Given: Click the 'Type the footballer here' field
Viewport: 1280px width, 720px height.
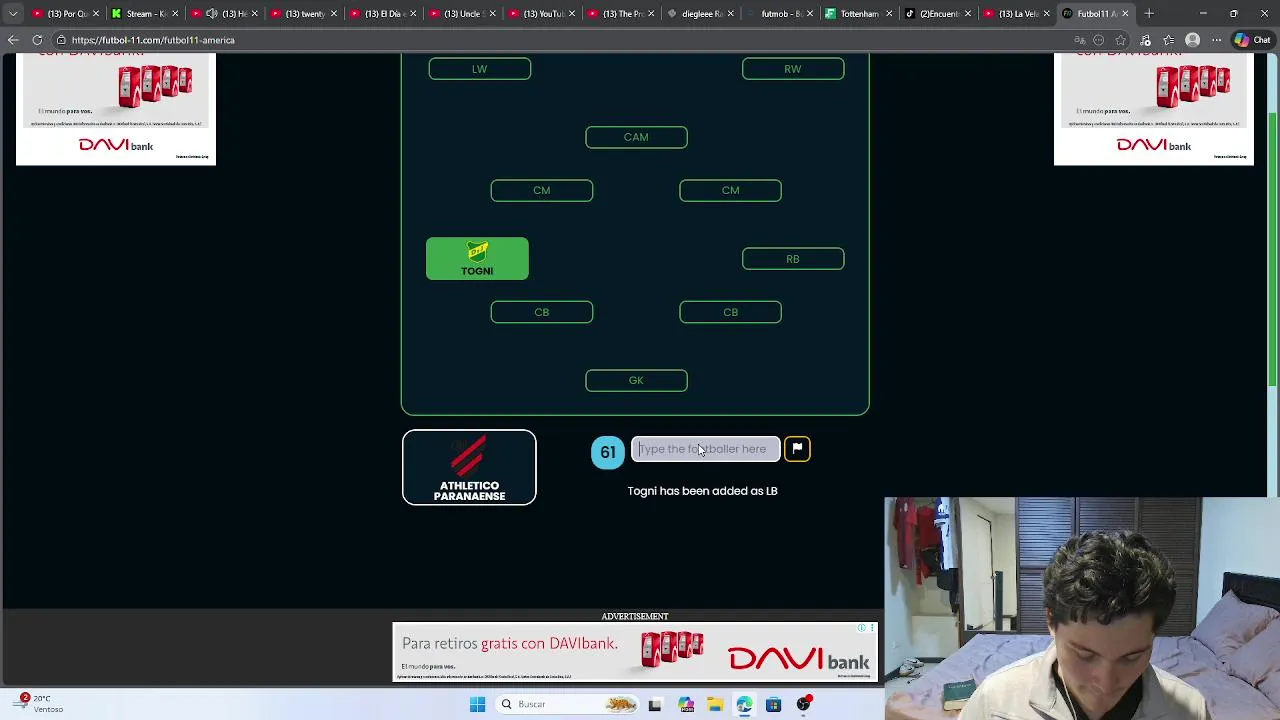Looking at the screenshot, I should point(705,449).
